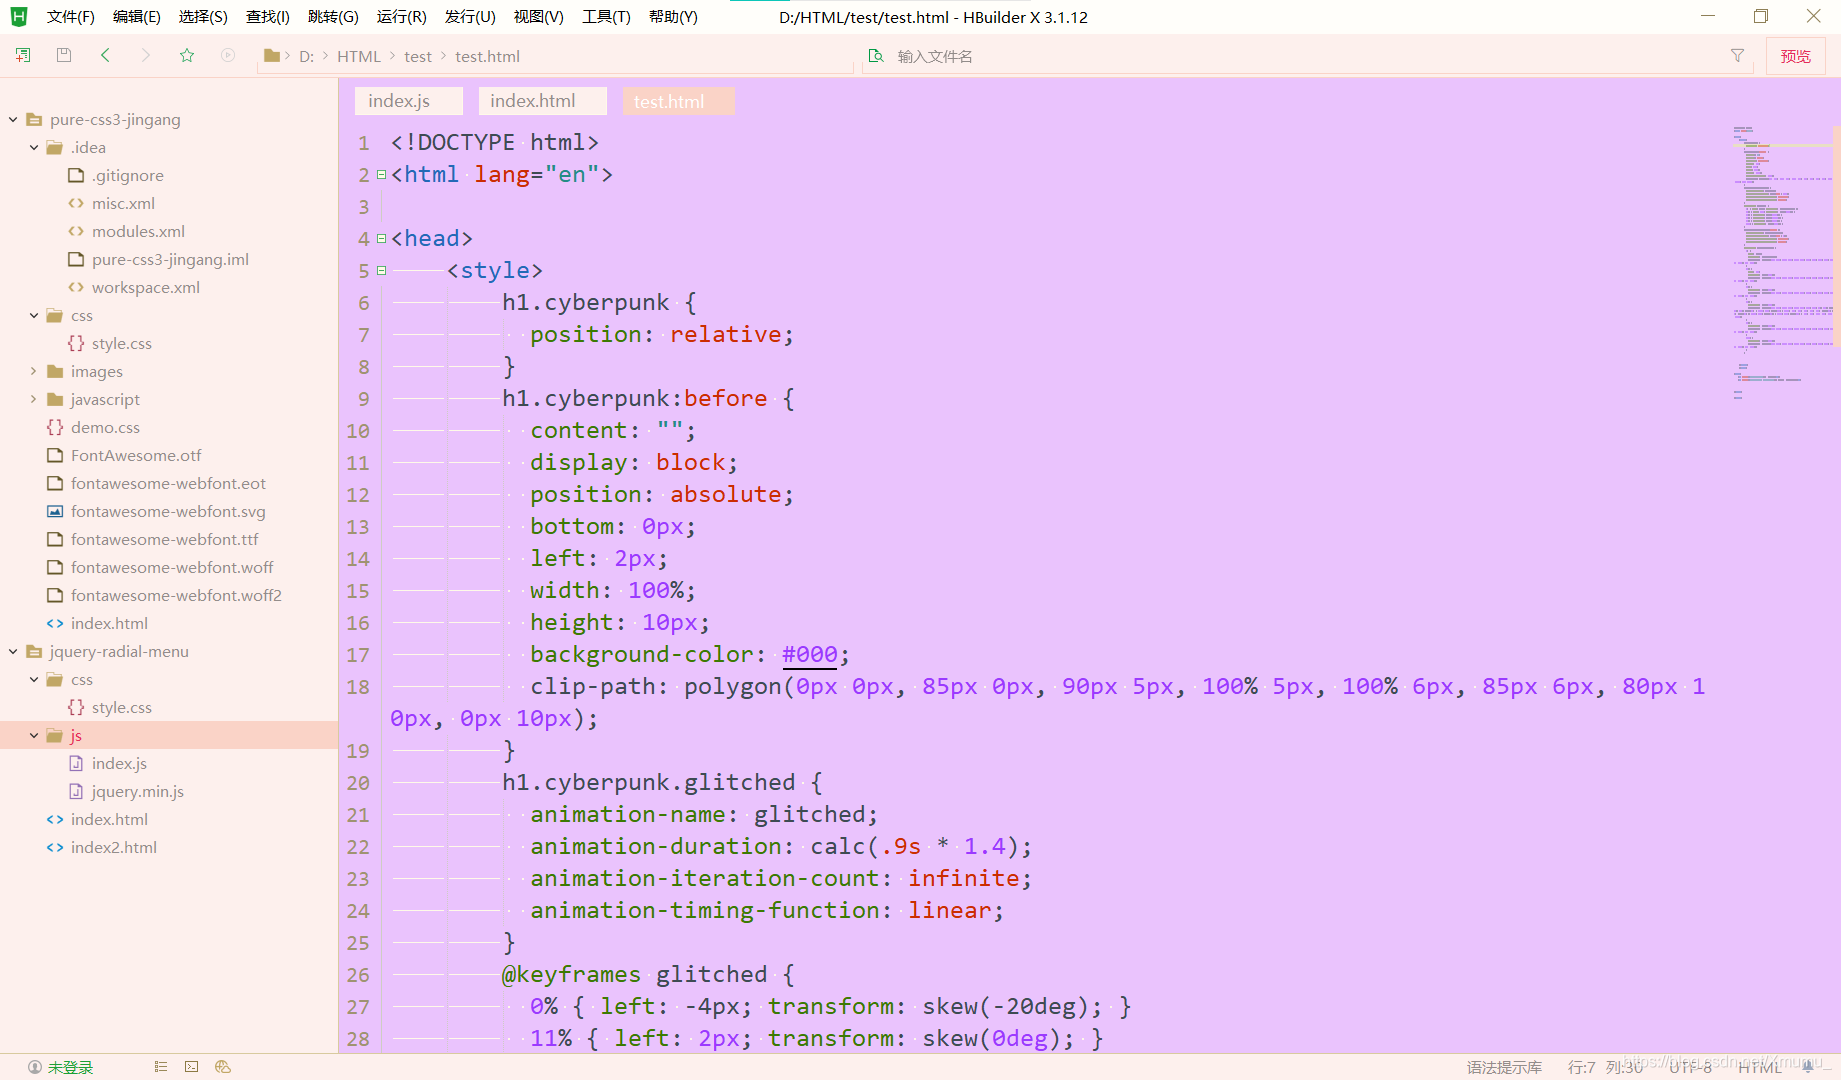
Task: Click the 预览 preview button
Action: coord(1795,56)
